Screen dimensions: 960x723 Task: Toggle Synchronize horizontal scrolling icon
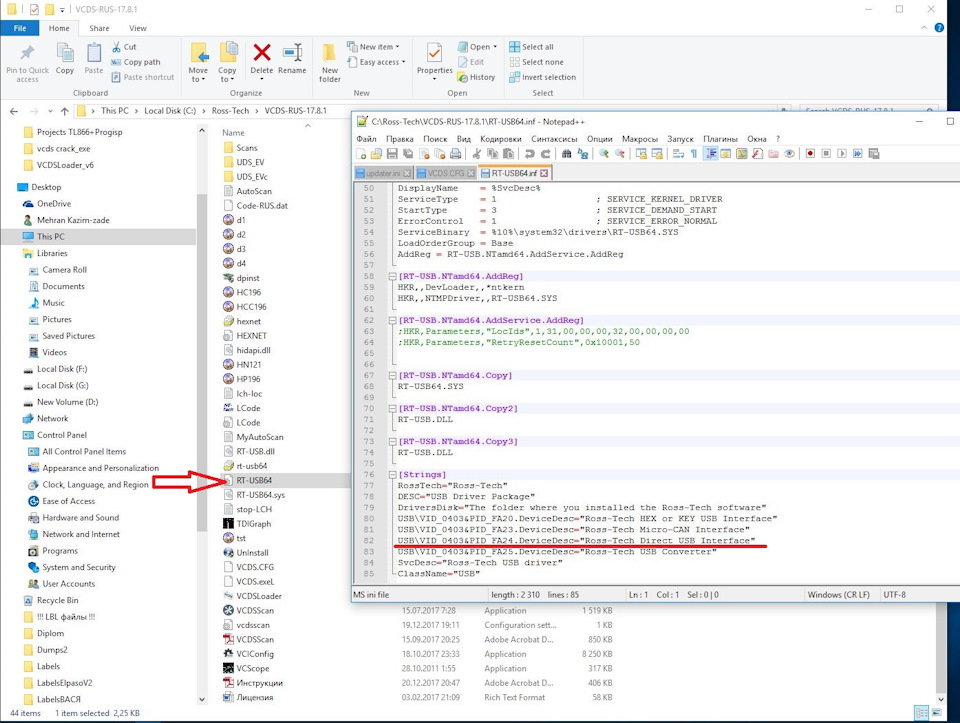[657, 154]
